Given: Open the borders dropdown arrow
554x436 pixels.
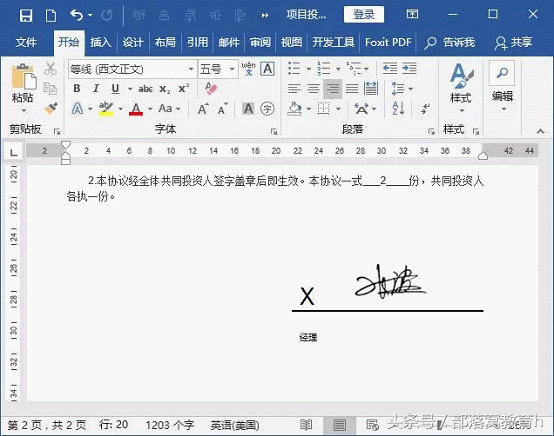Looking at the screenshot, I should point(338,109).
